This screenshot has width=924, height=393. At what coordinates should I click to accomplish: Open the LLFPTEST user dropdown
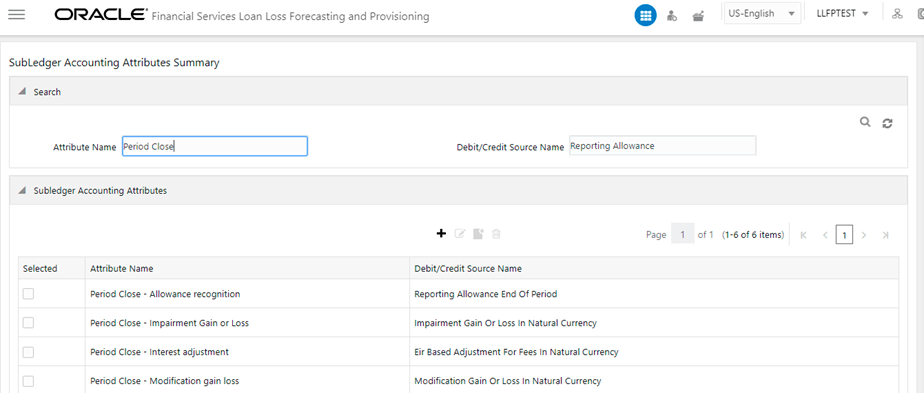(842, 14)
